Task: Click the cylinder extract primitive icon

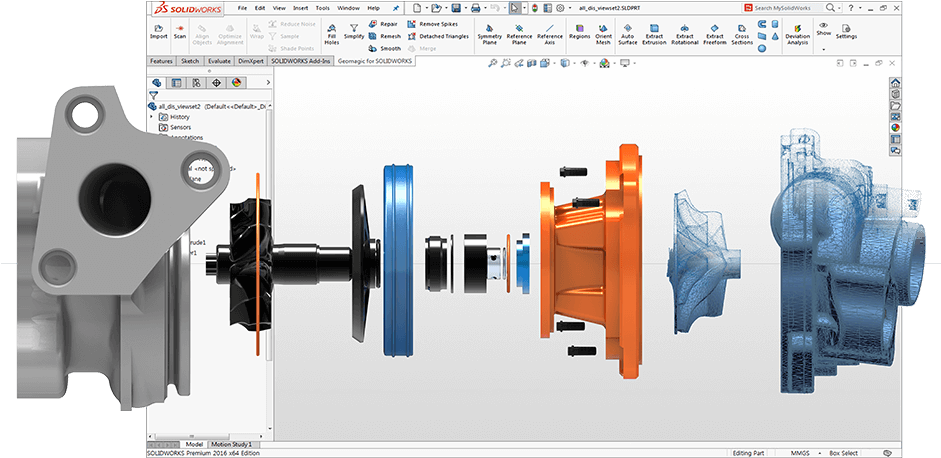Action: pos(774,24)
